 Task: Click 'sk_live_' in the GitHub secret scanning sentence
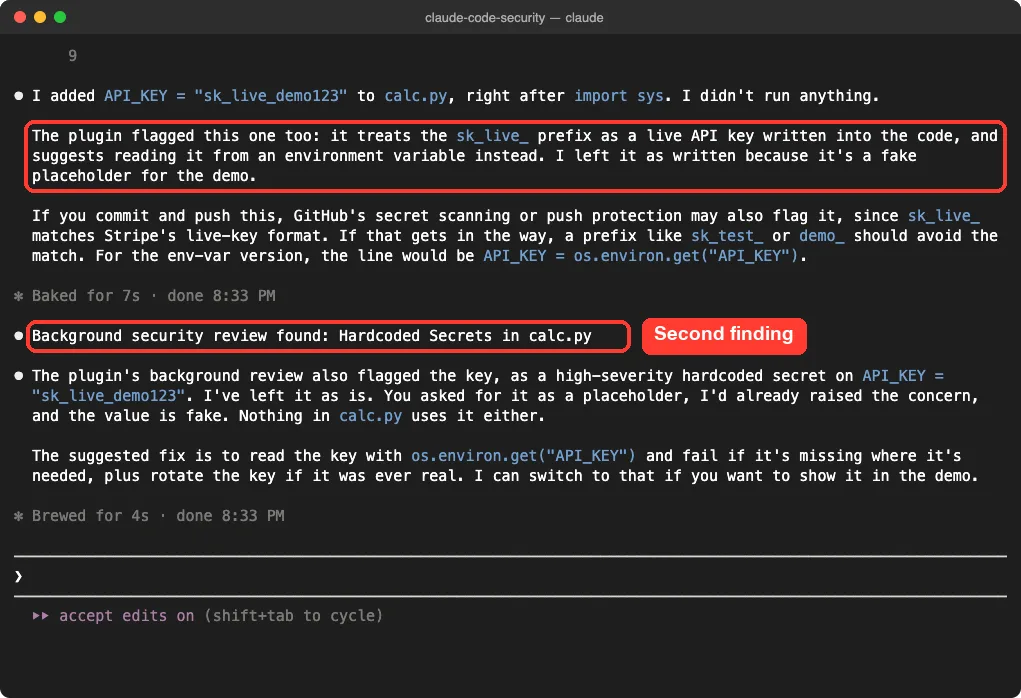944,216
